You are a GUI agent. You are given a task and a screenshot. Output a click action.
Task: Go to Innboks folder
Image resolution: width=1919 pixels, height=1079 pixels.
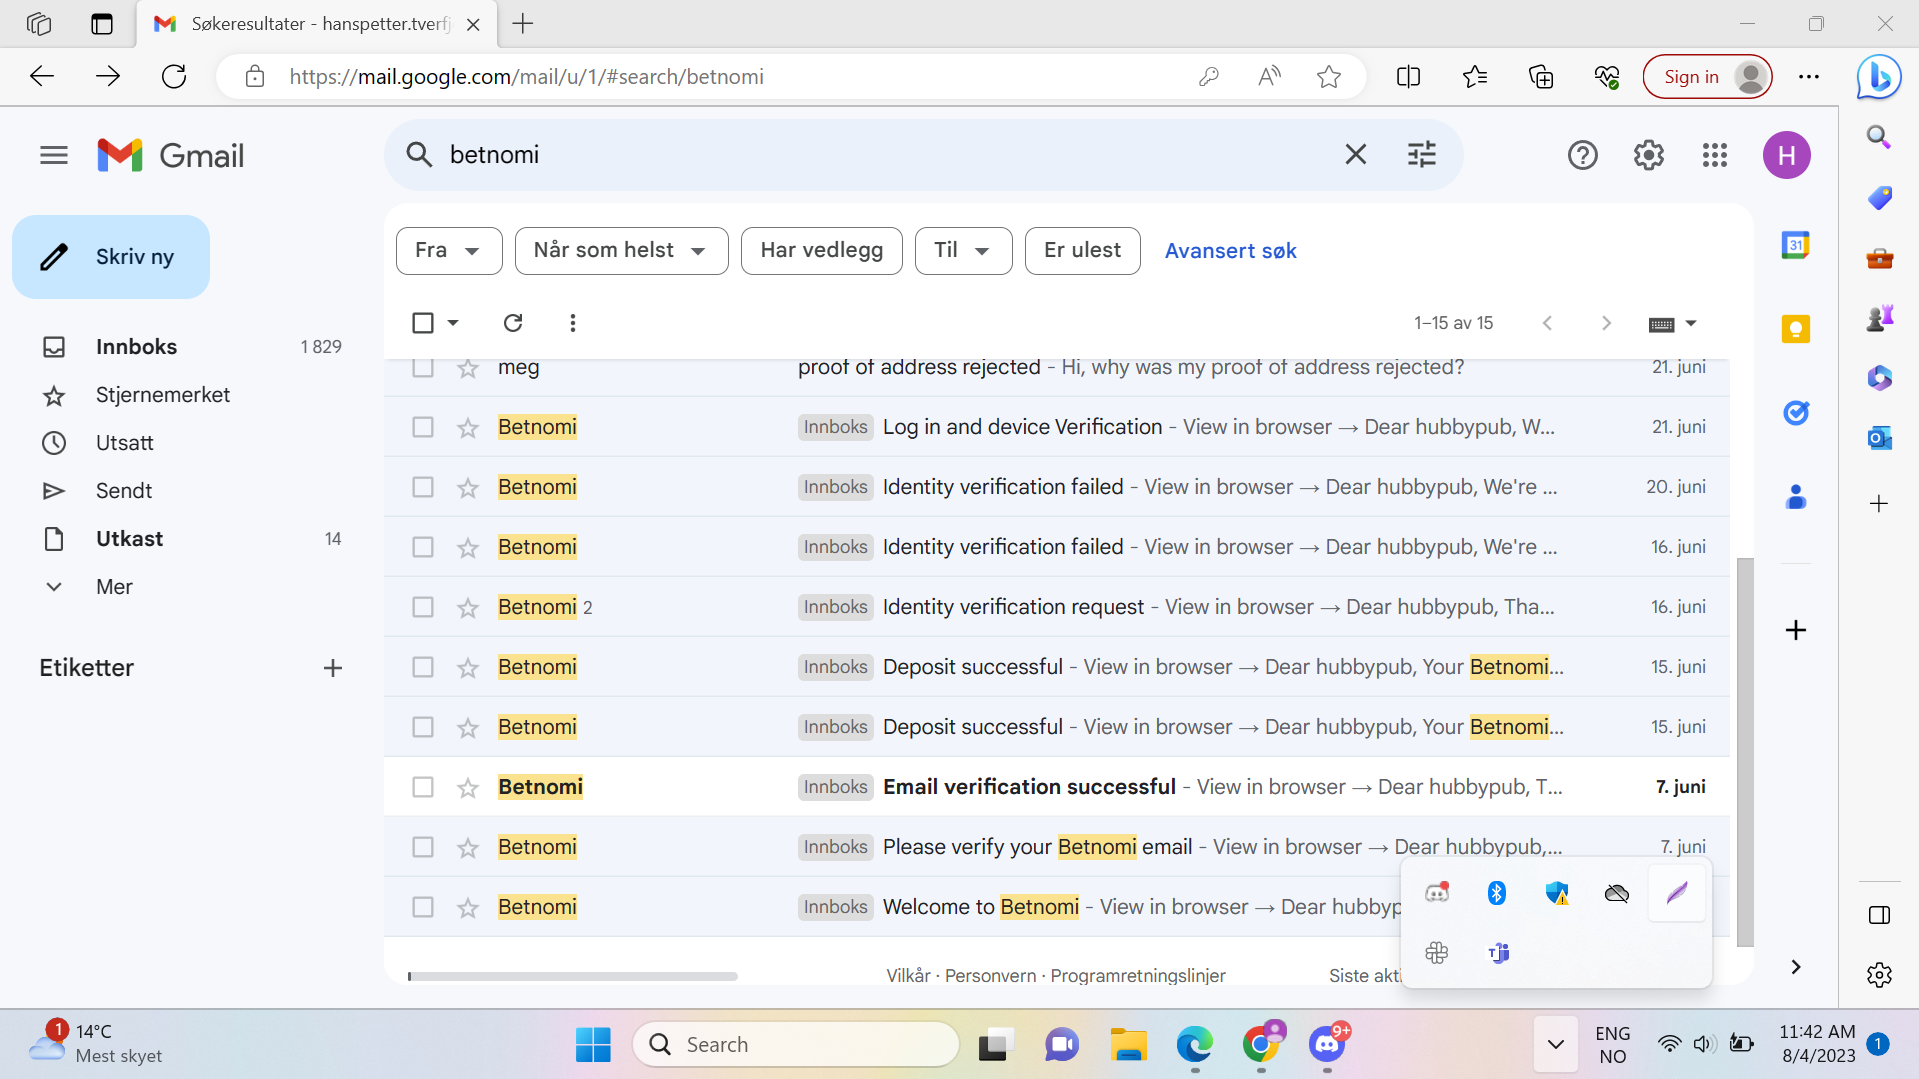point(136,347)
